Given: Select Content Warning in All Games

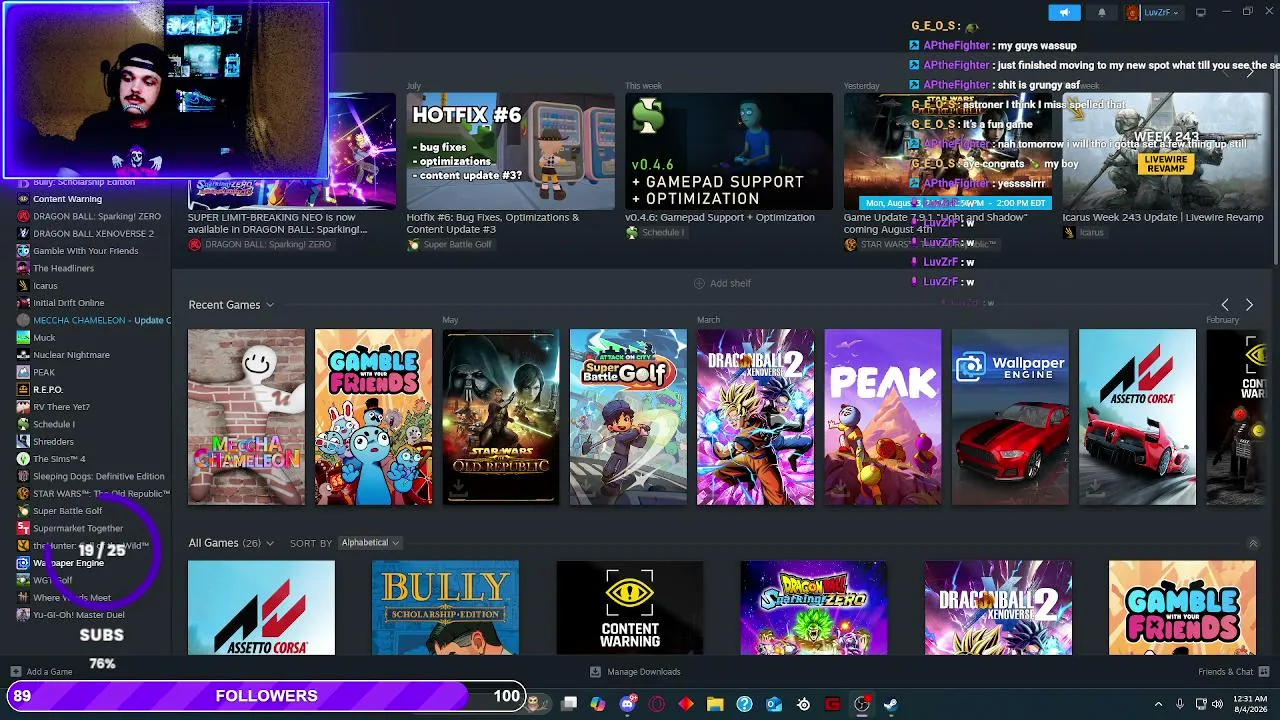Looking at the screenshot, I should pyautogui.click(x=630, y=608).
